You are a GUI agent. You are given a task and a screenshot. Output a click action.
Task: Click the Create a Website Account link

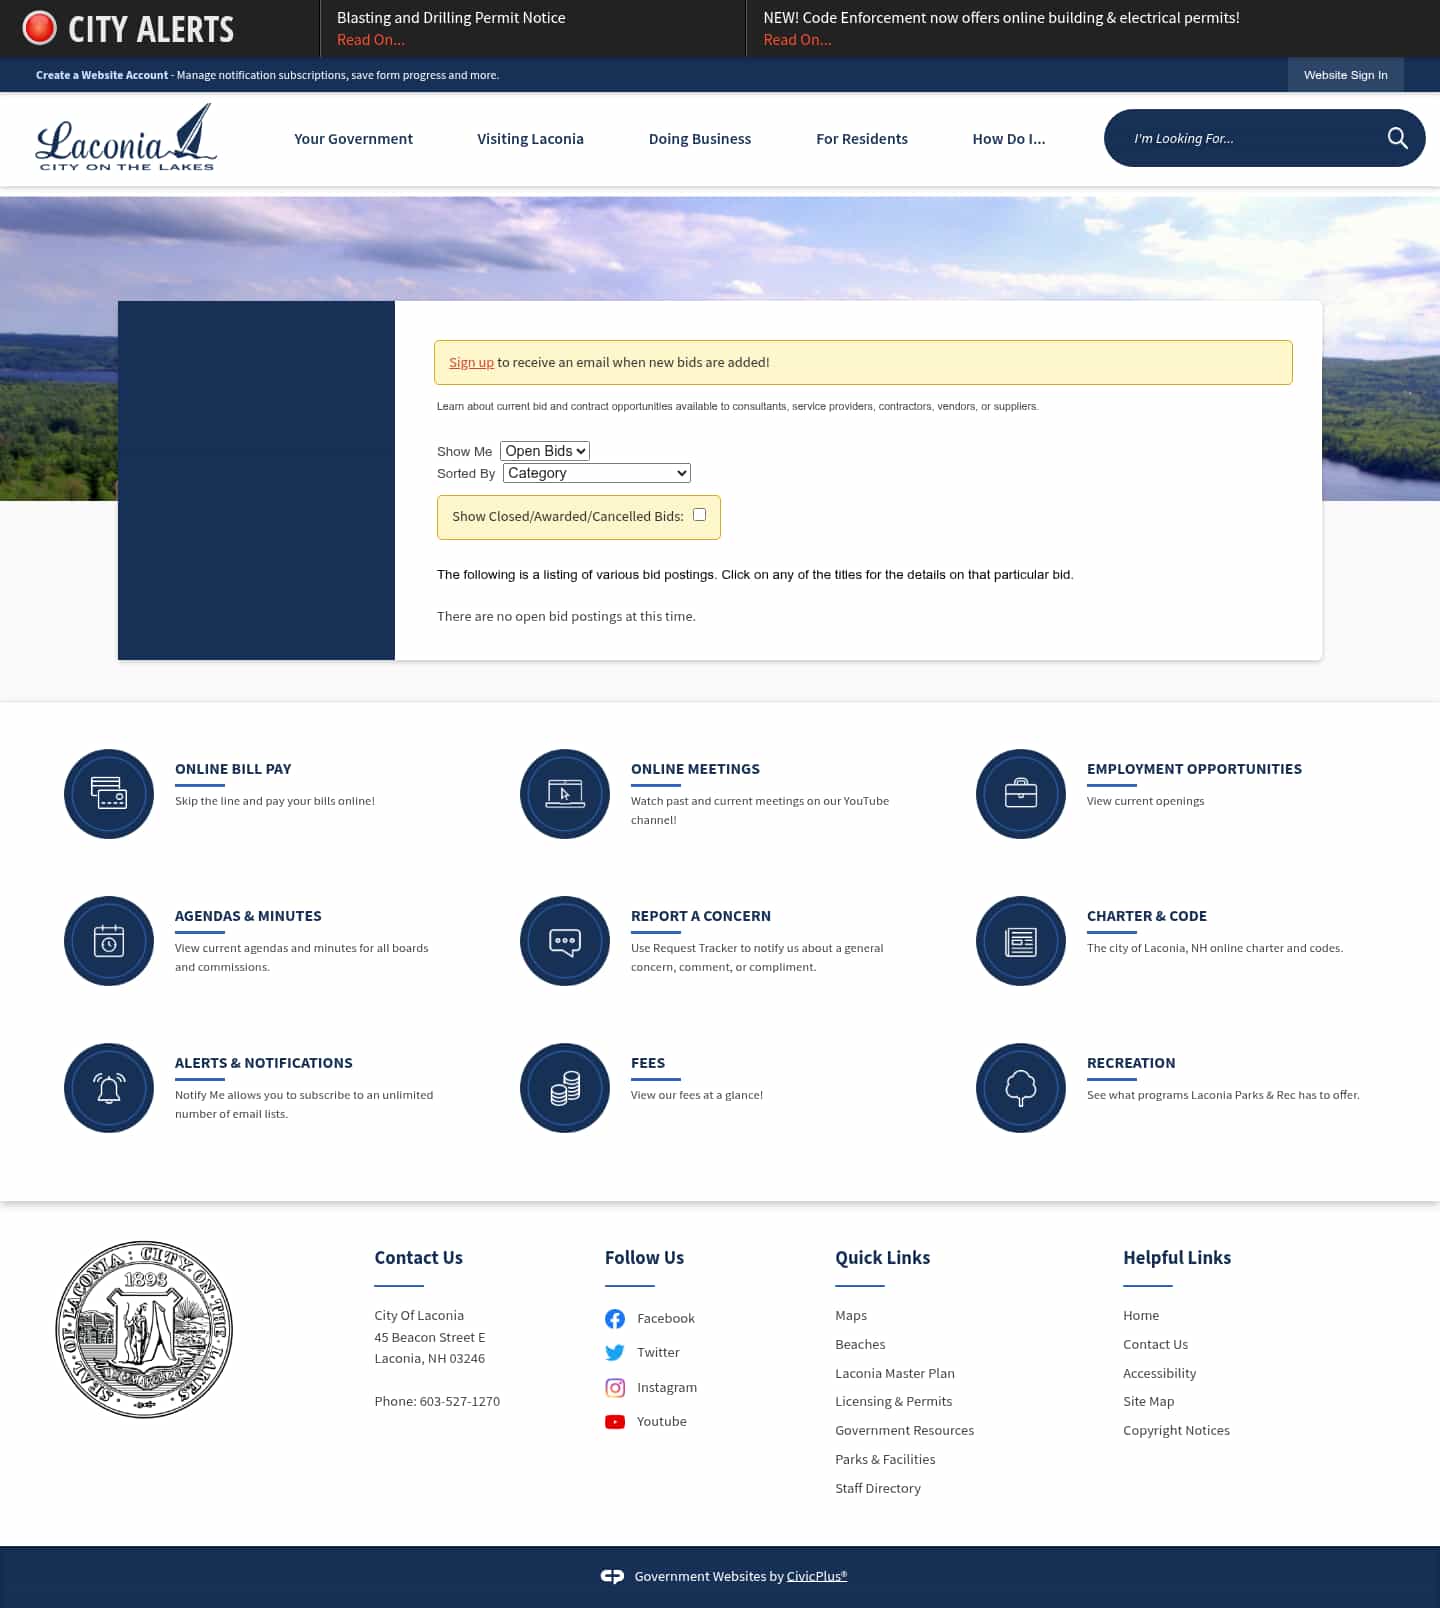click(102, 75)
